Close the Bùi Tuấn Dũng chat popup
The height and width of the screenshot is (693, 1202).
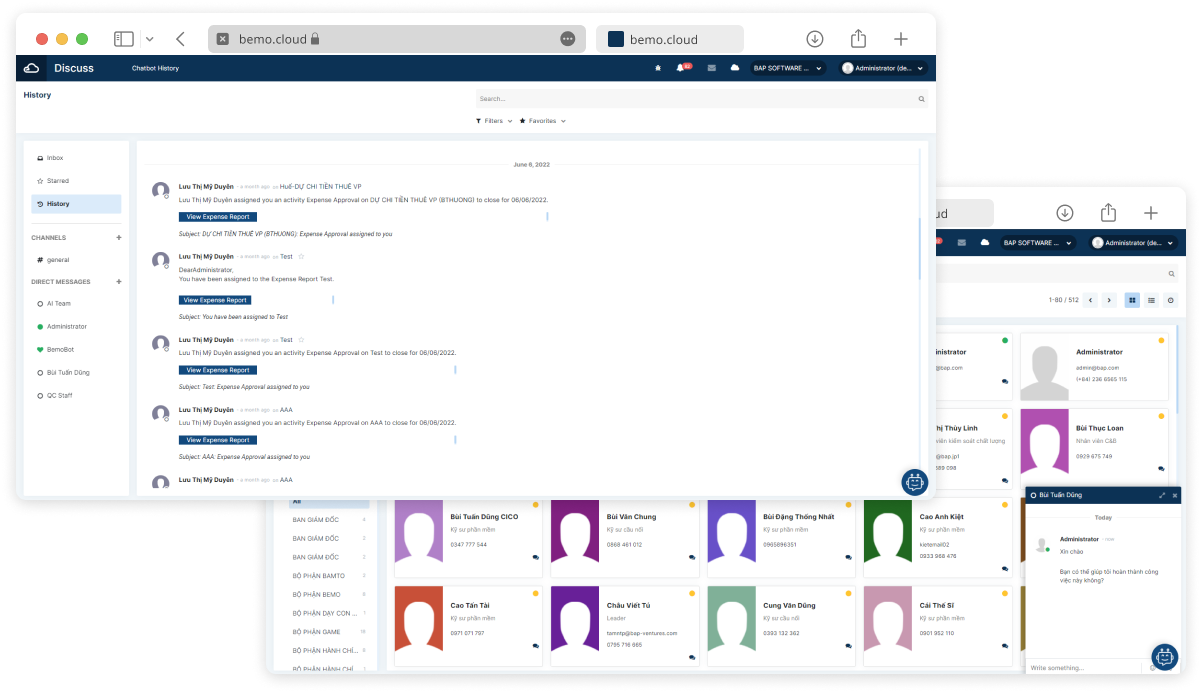coord(1175,495)
